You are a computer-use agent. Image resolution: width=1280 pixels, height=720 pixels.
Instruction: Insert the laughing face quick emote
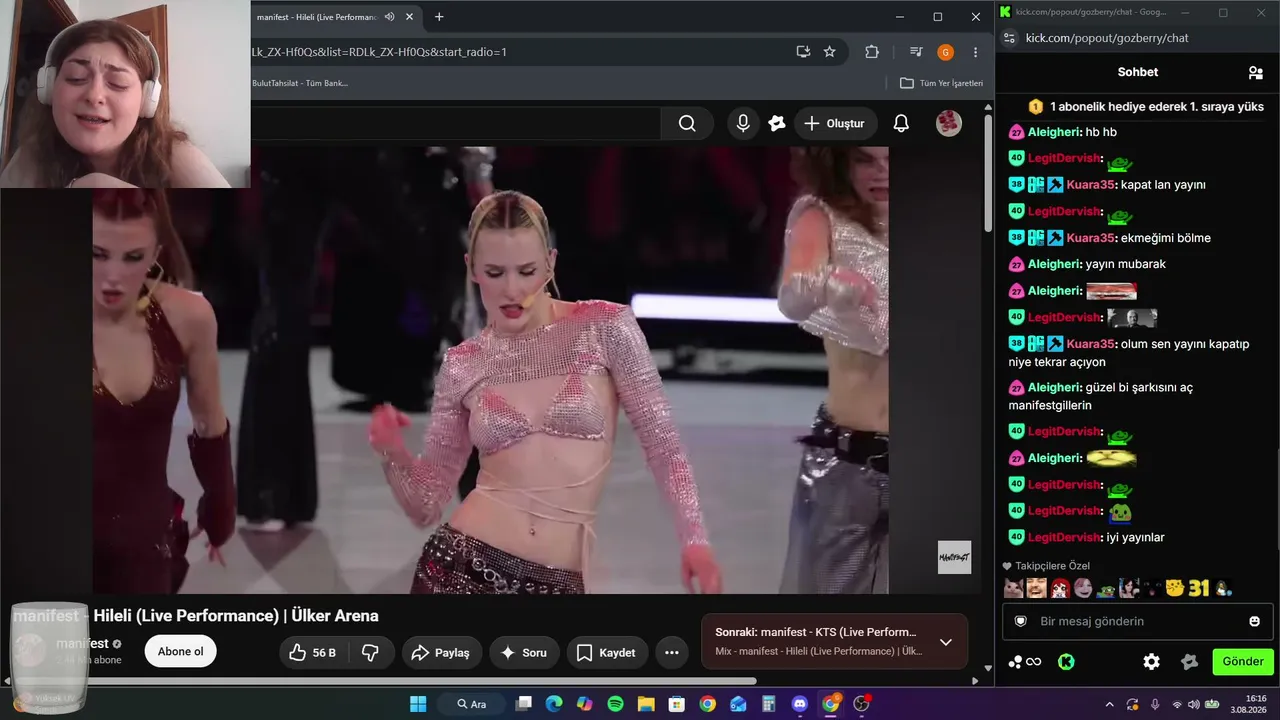(x=1037, y=588)
